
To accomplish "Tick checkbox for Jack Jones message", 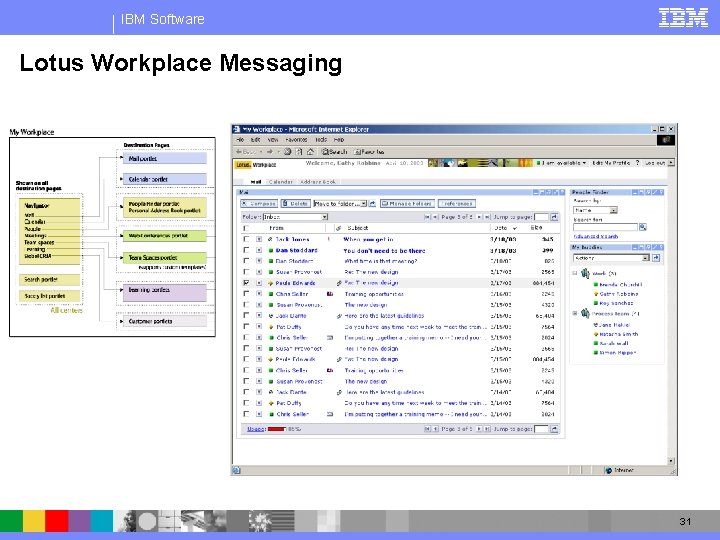I will [x=247, y=239].
